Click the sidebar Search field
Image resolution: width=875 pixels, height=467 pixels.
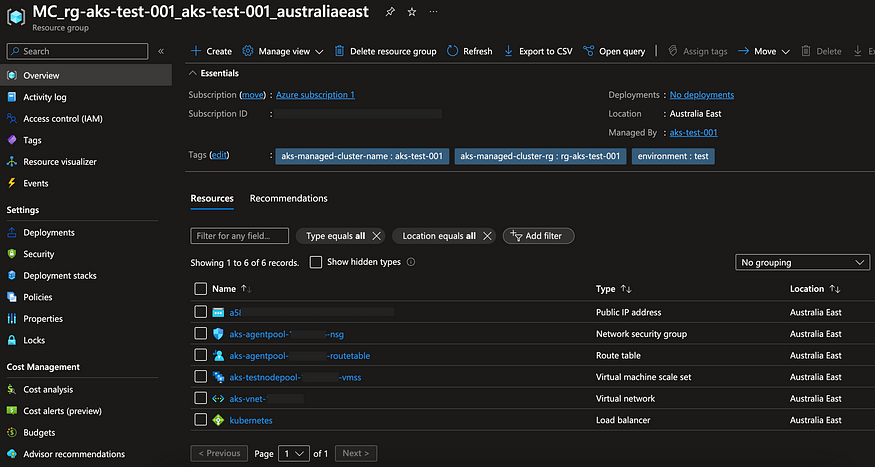[x=77, y=51]
